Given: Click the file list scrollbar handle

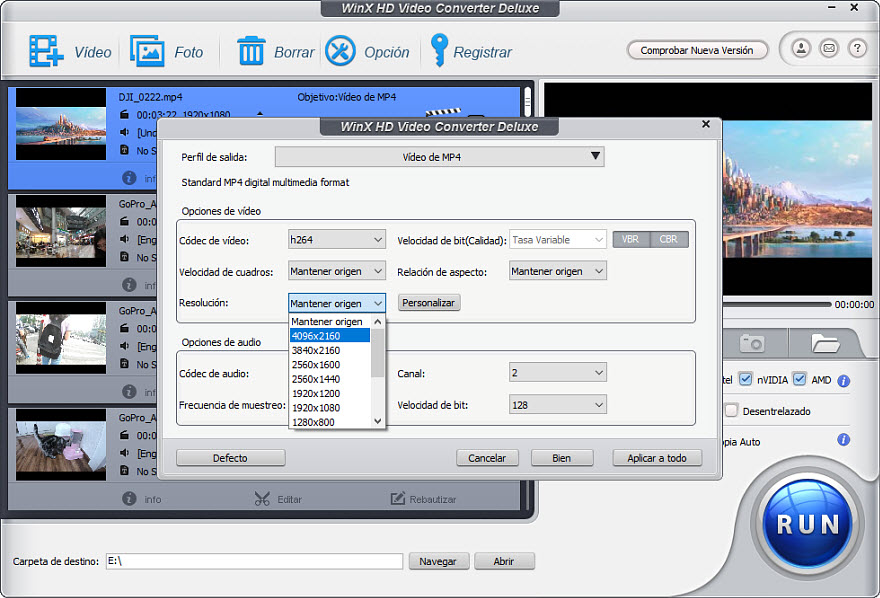Looking at the screenshot, I should click(x=528, y=102).
